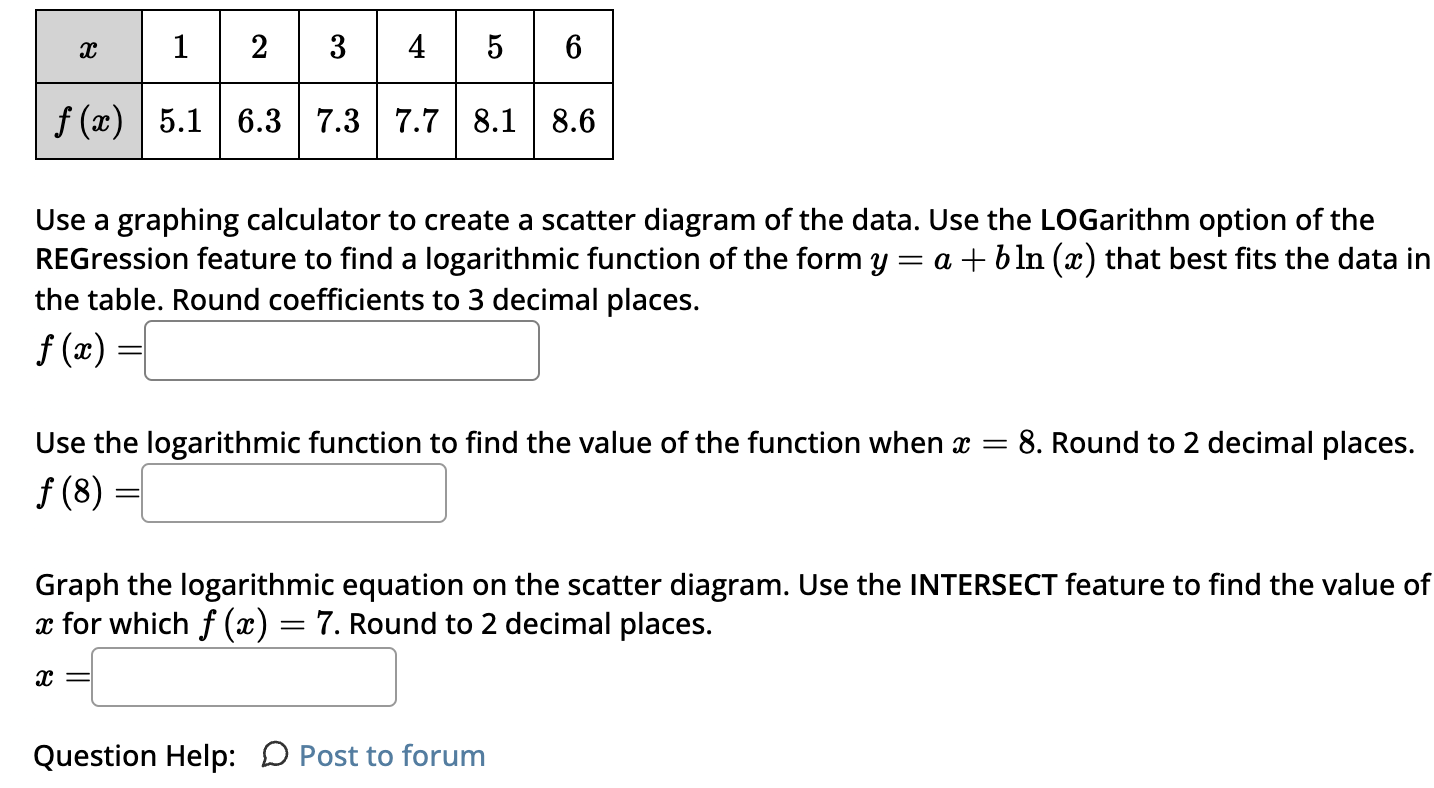Click the table cell containing 7.7

[415, 122]
